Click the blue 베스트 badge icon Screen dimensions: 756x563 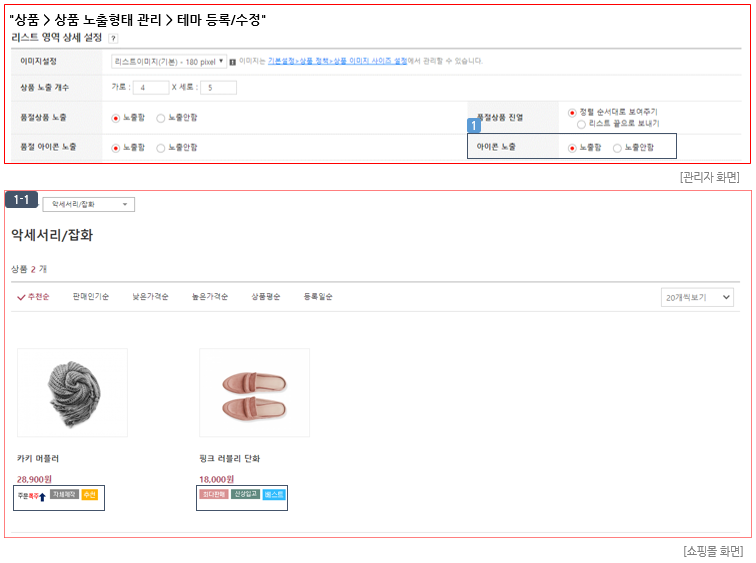pyautogui.click(x=274, y=494)
